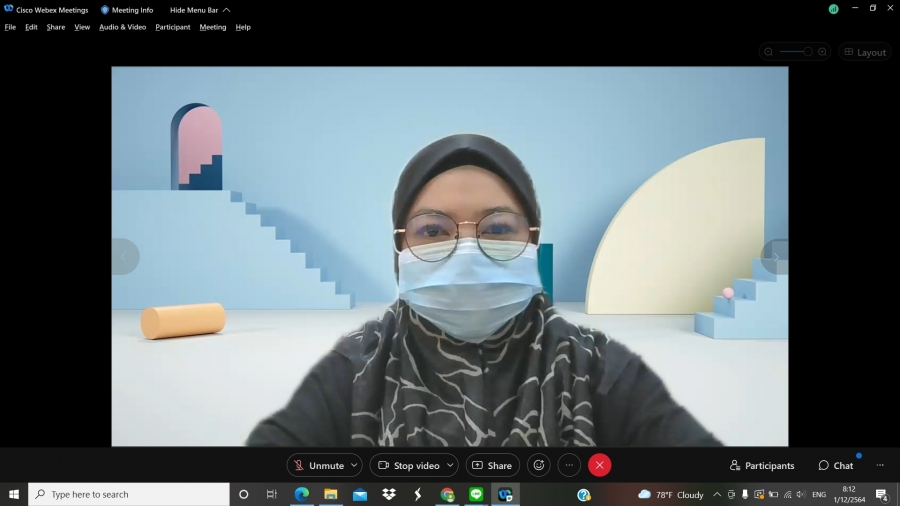
Task: Collapse the menu with Hide Menu Bar
Action: coord(199,10)
